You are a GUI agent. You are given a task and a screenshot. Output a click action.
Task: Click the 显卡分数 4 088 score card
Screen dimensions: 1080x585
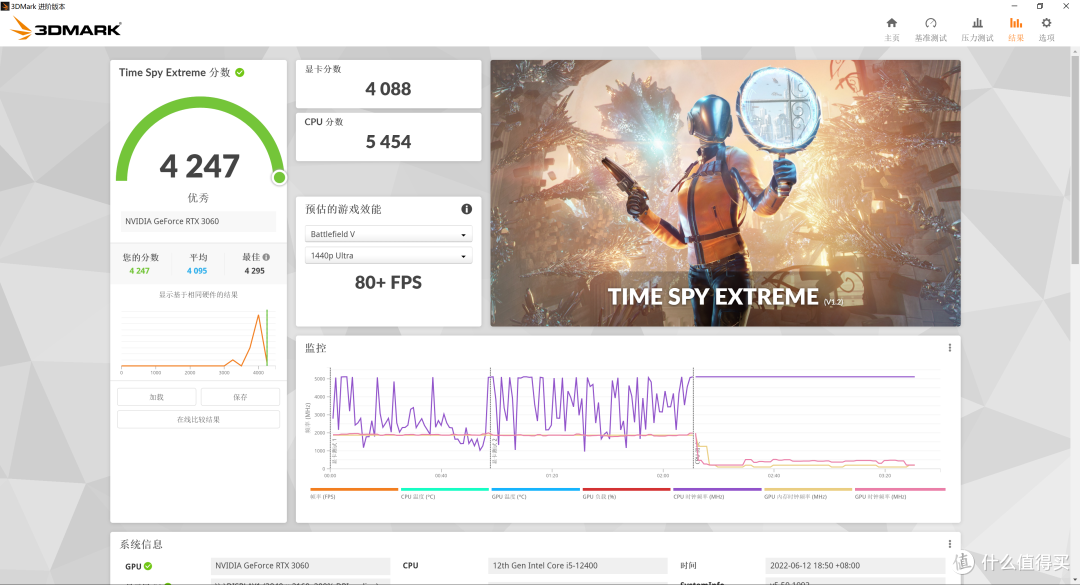(388, 83)
